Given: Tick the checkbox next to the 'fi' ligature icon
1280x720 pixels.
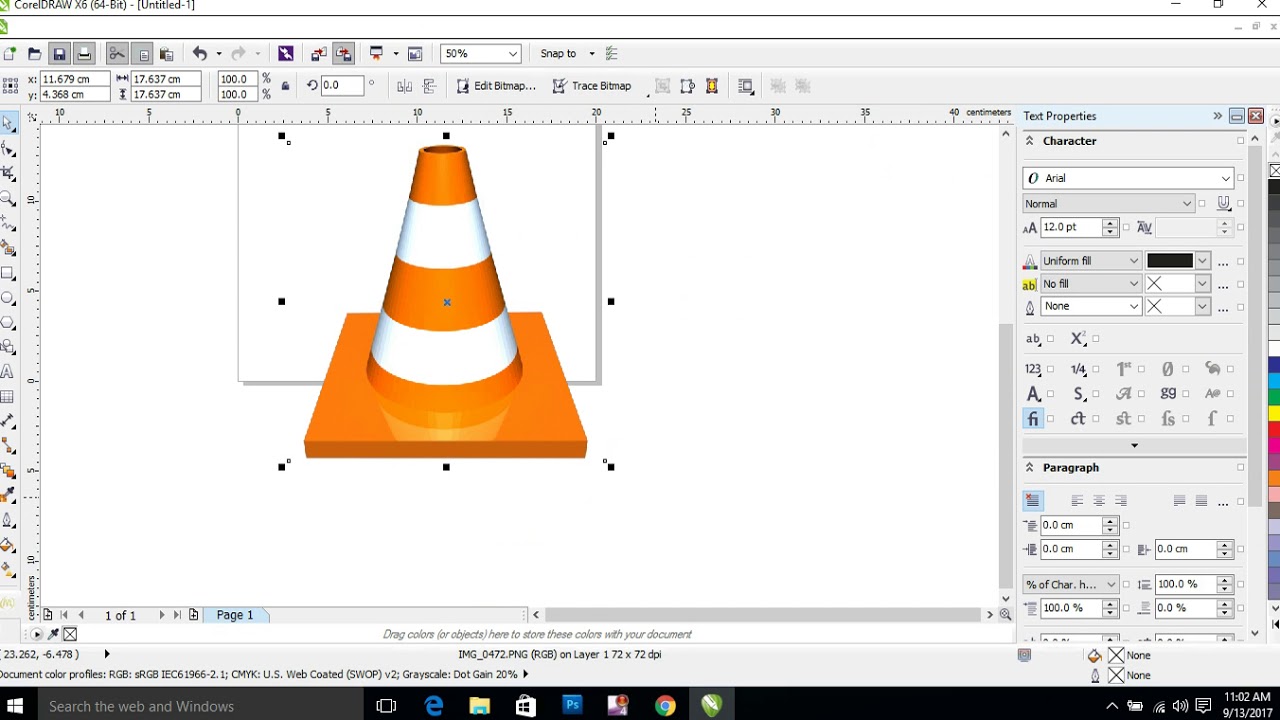Looking at the screenshot, I should [1050, 419].
